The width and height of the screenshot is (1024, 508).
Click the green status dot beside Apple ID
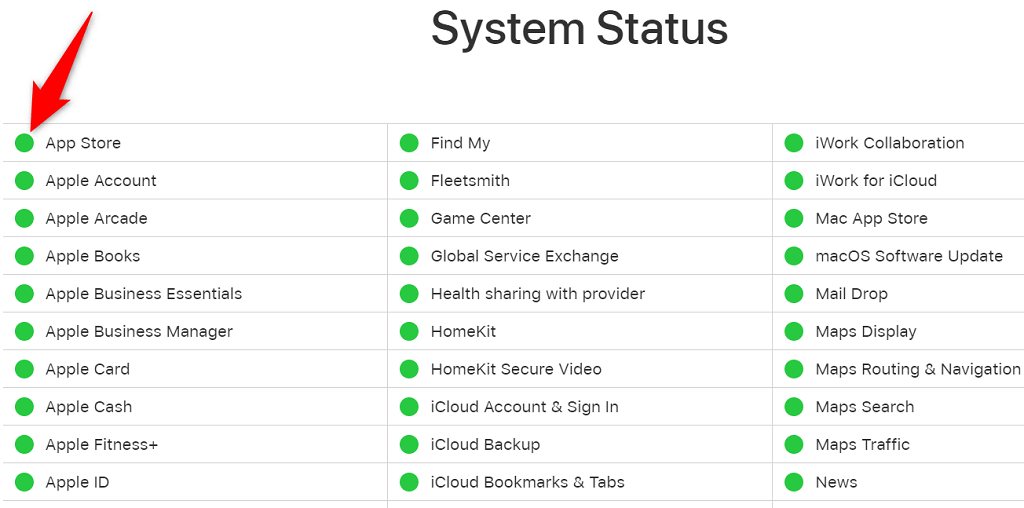[x=24, y=483]
